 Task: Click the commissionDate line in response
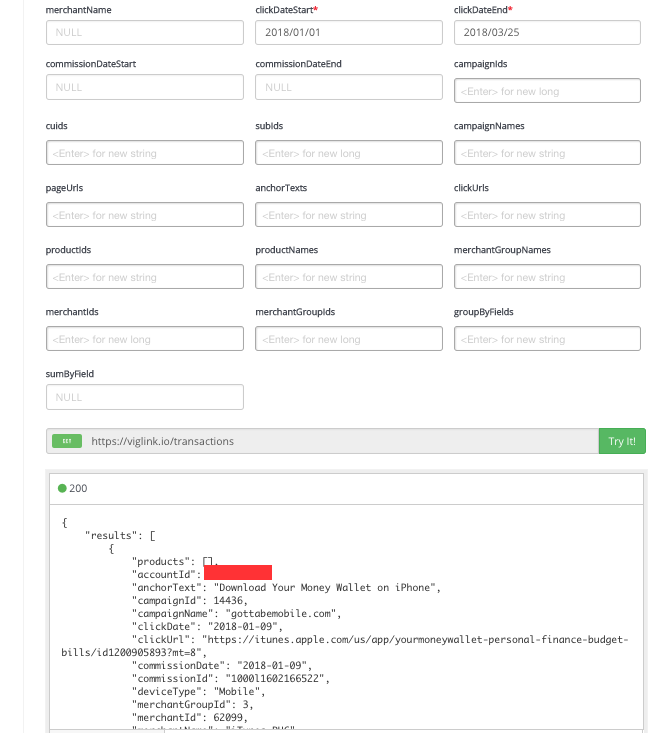(222, 665)
